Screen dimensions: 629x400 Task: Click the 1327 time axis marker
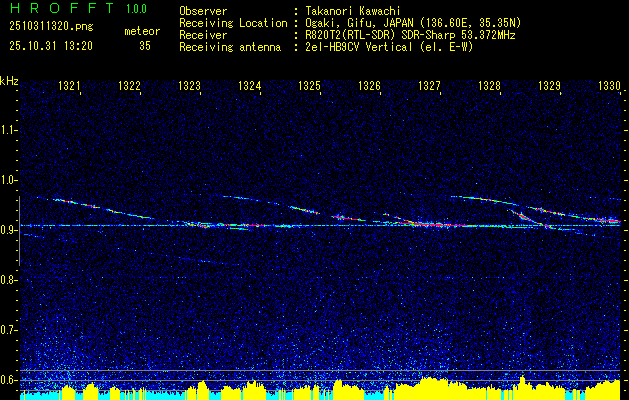click(x=430, y=85)
